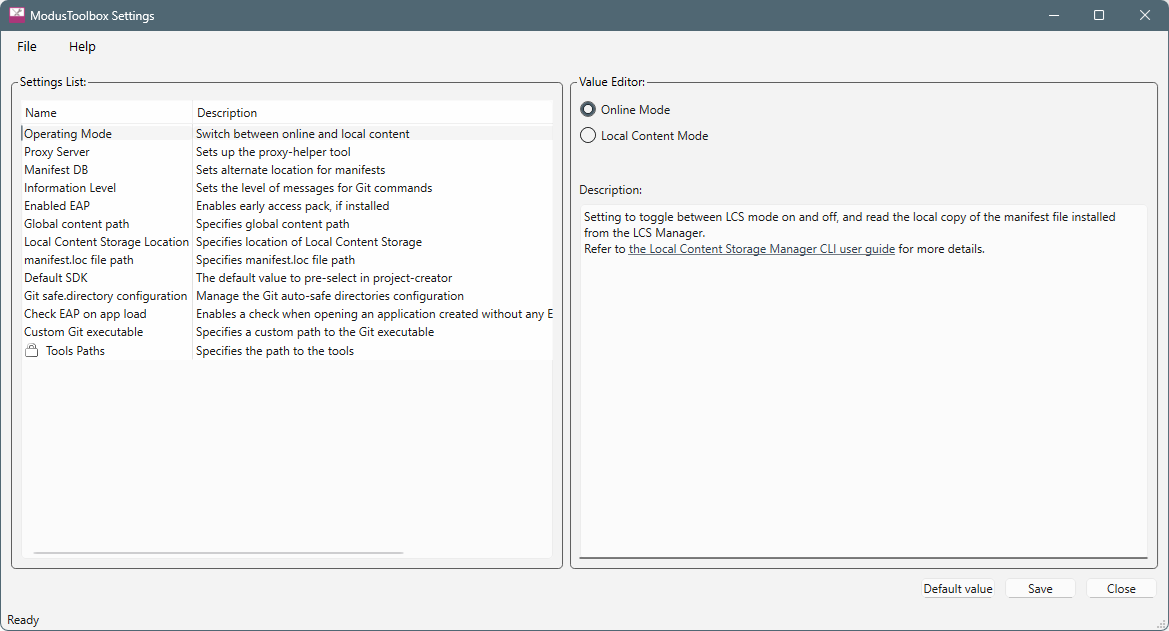Open the File menu
Screen dimensions: 1169x631
point(27,47)
